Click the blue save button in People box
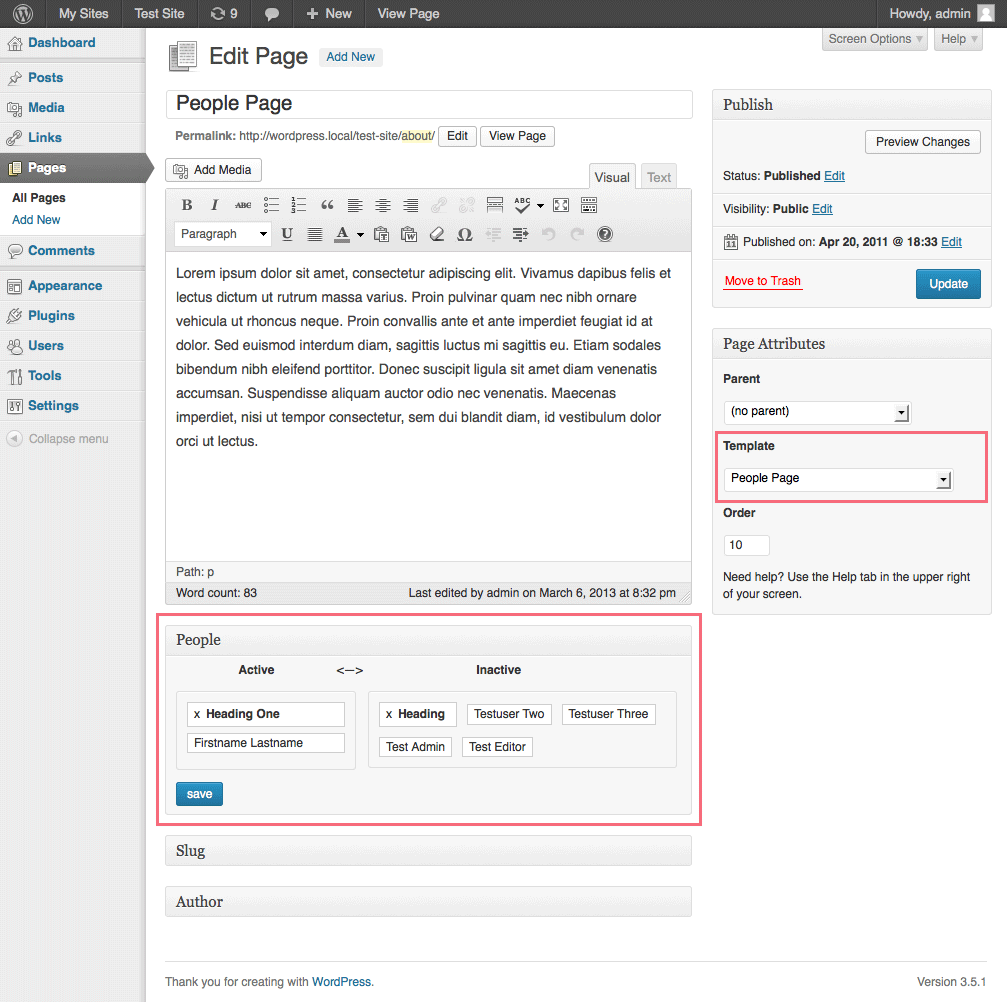Screen dimensions: 1007x1002 199,794
